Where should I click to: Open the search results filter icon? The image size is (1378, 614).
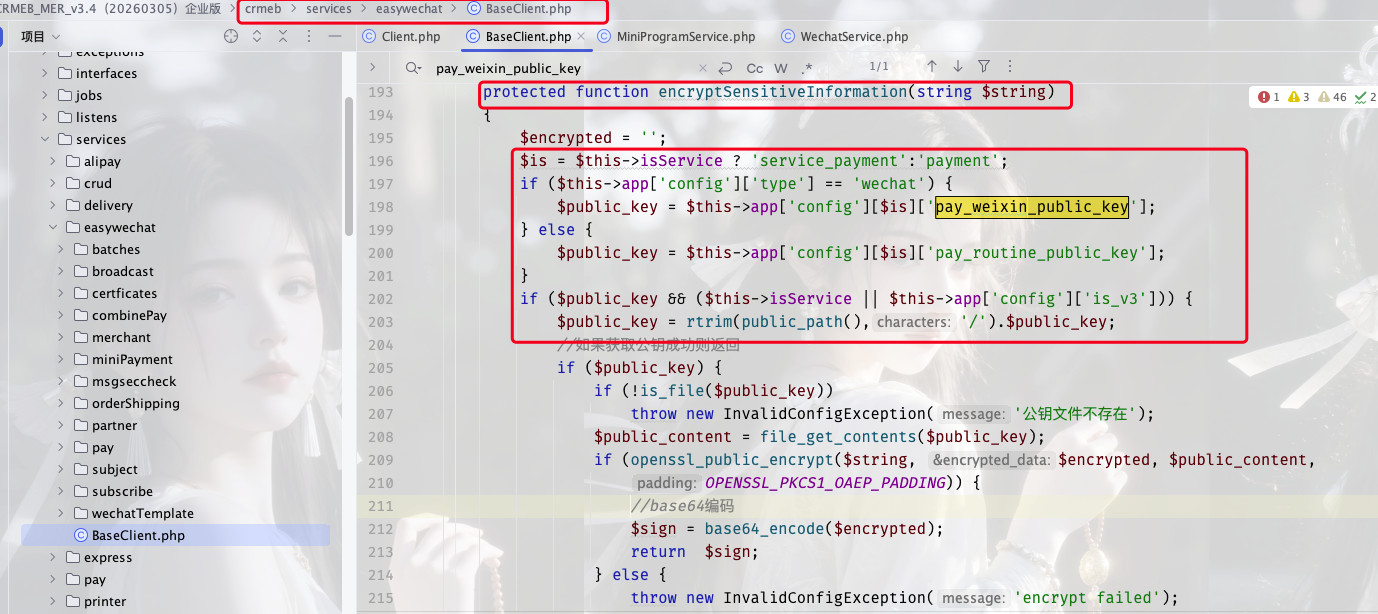pyautogui.click(x=984, y=67)
